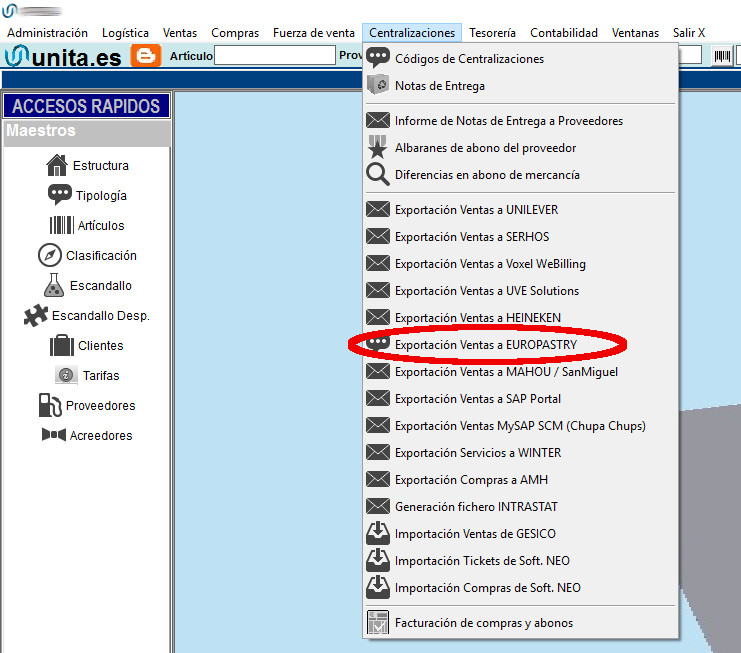
Task: Open the Contabilidad menu
Action: [x=564, y=33]
